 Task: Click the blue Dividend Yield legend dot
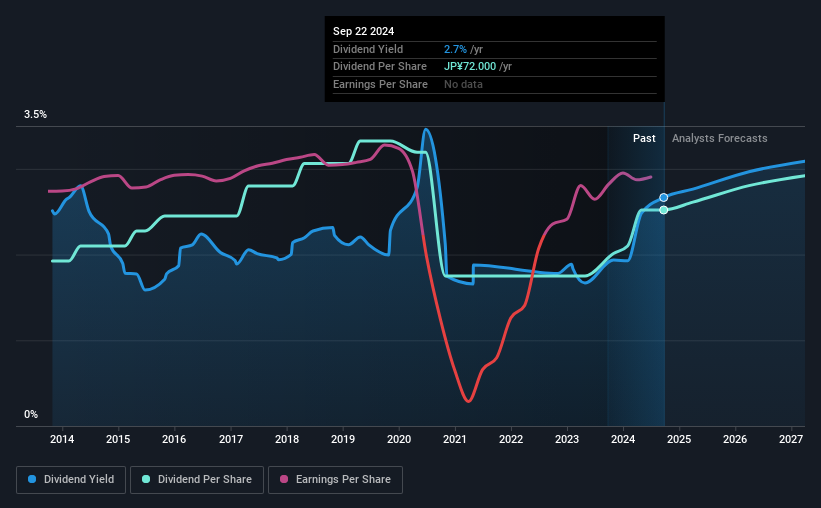[32, 479]
